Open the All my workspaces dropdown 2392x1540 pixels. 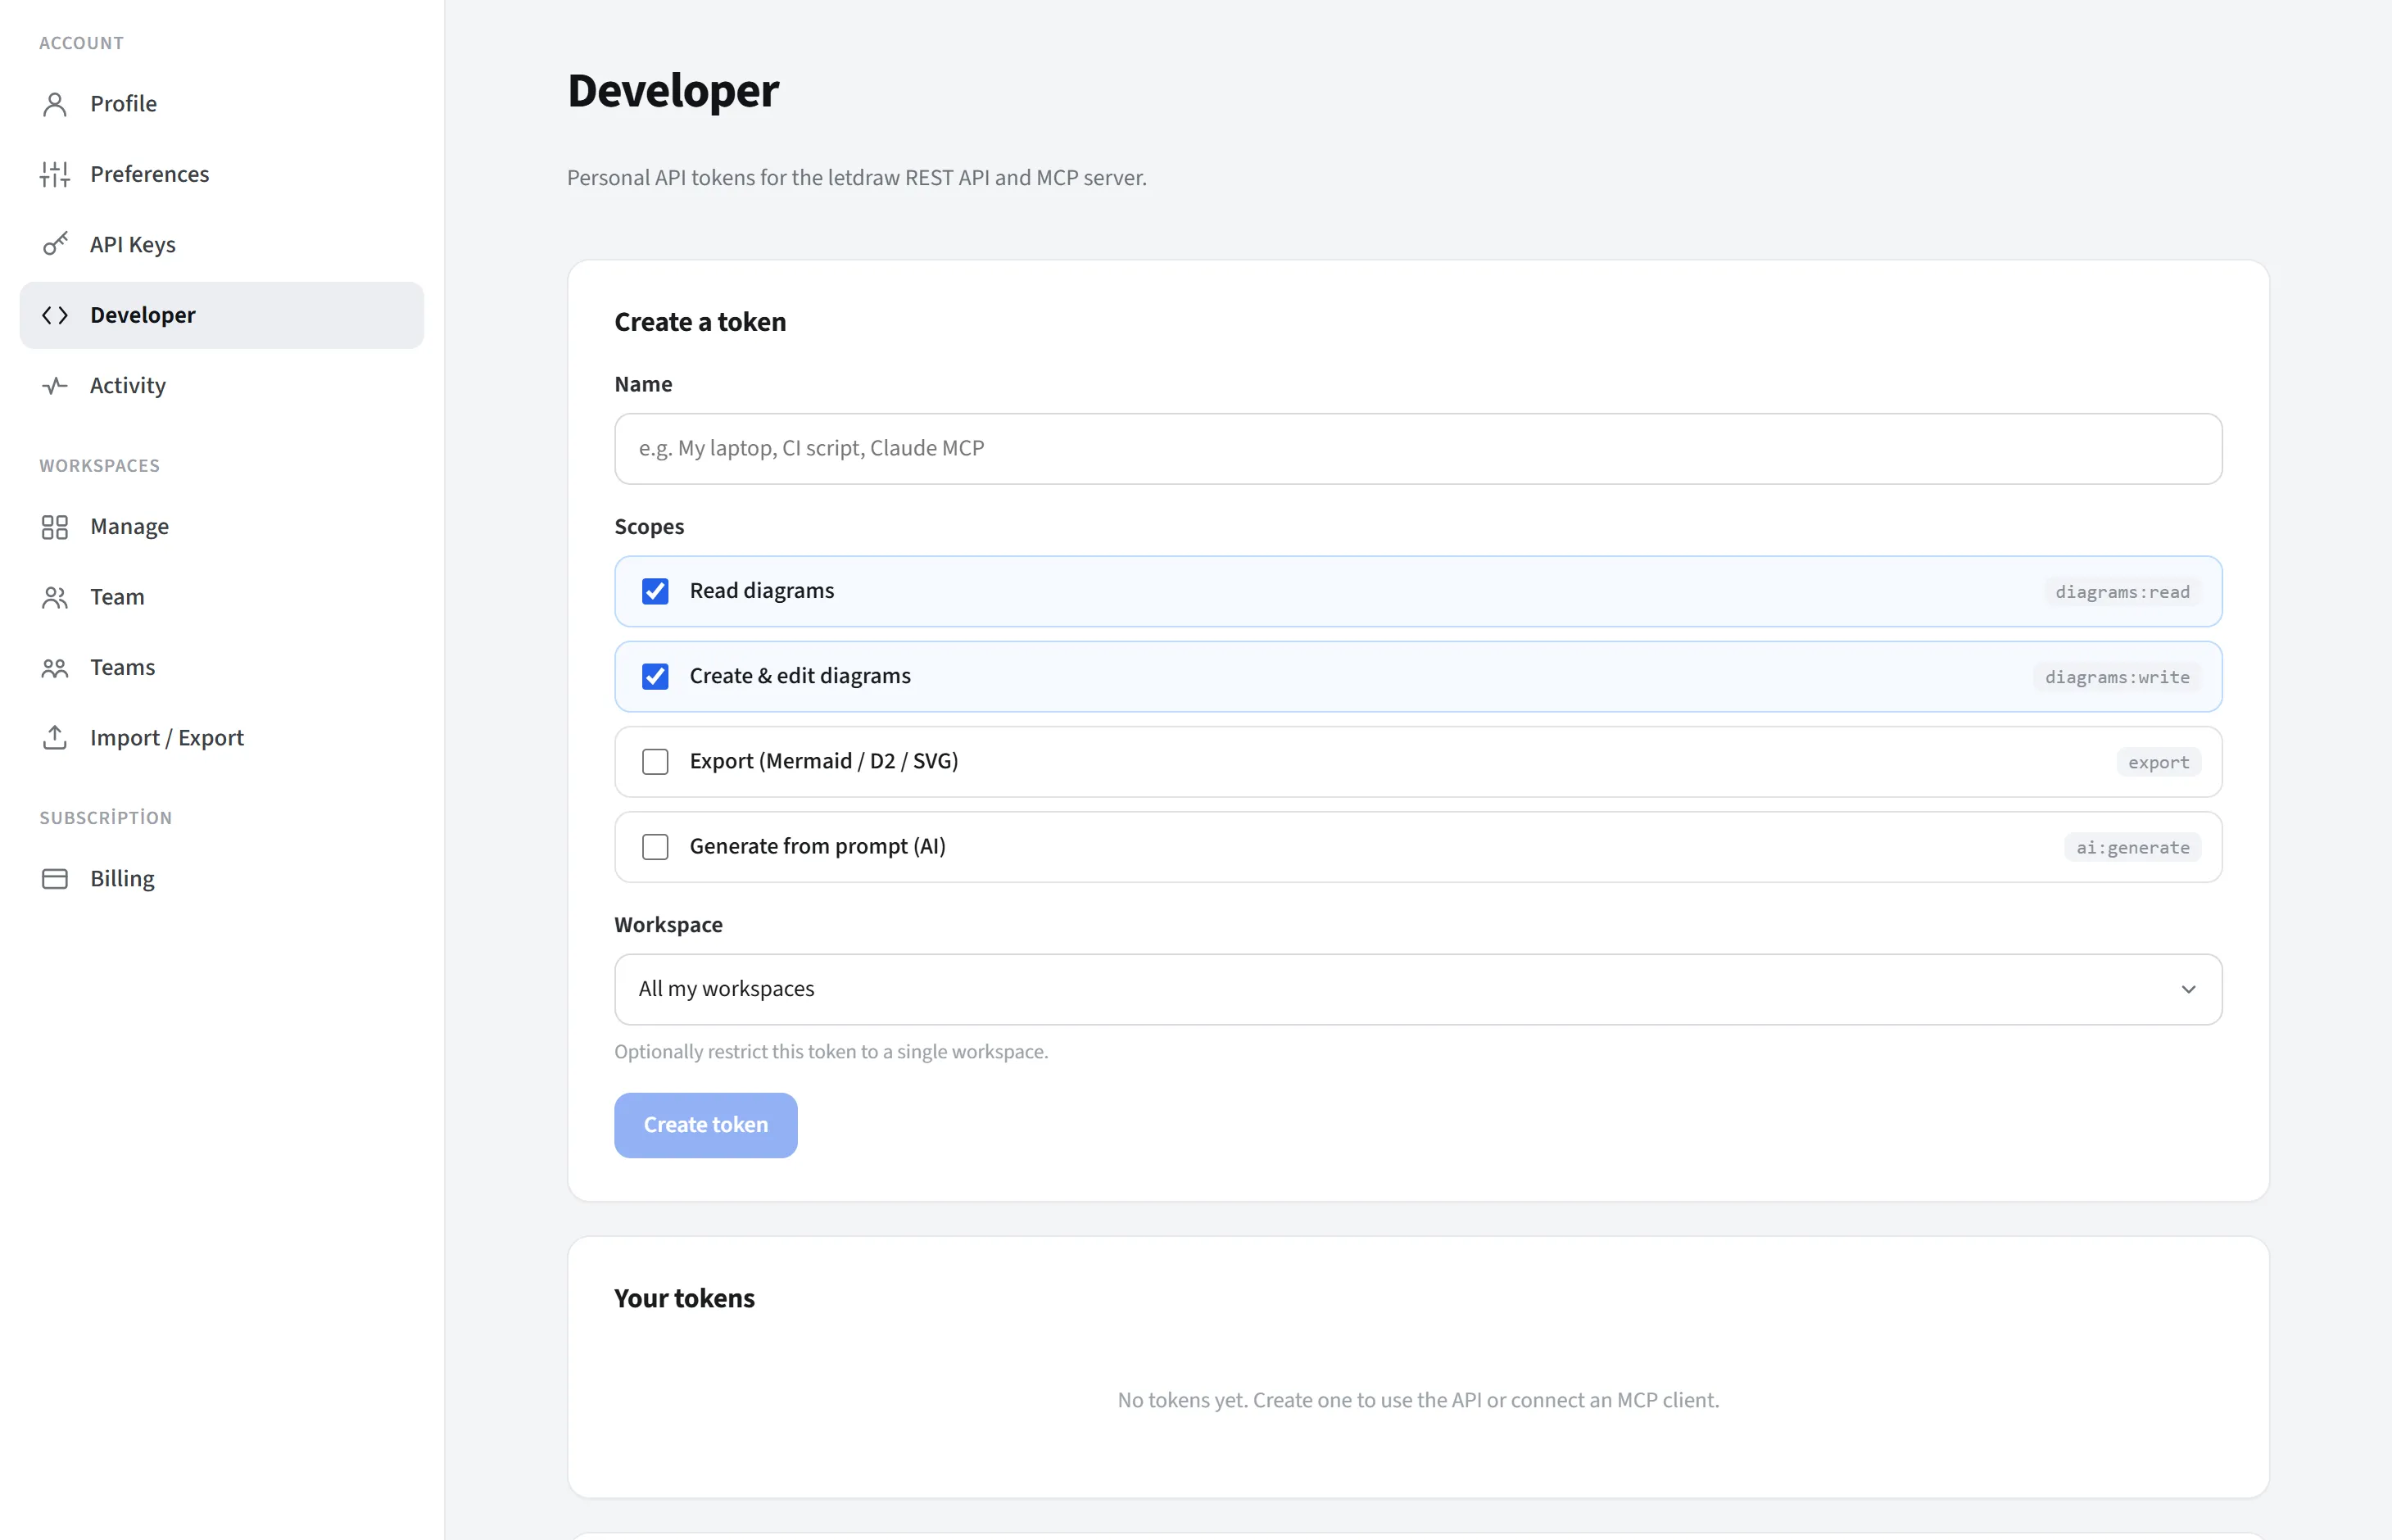(1418, 989)
